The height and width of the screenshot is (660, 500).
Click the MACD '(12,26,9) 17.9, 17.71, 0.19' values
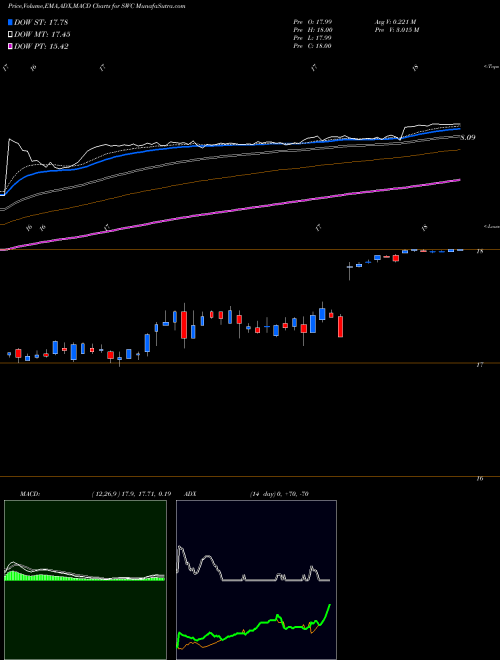(131, 494)
